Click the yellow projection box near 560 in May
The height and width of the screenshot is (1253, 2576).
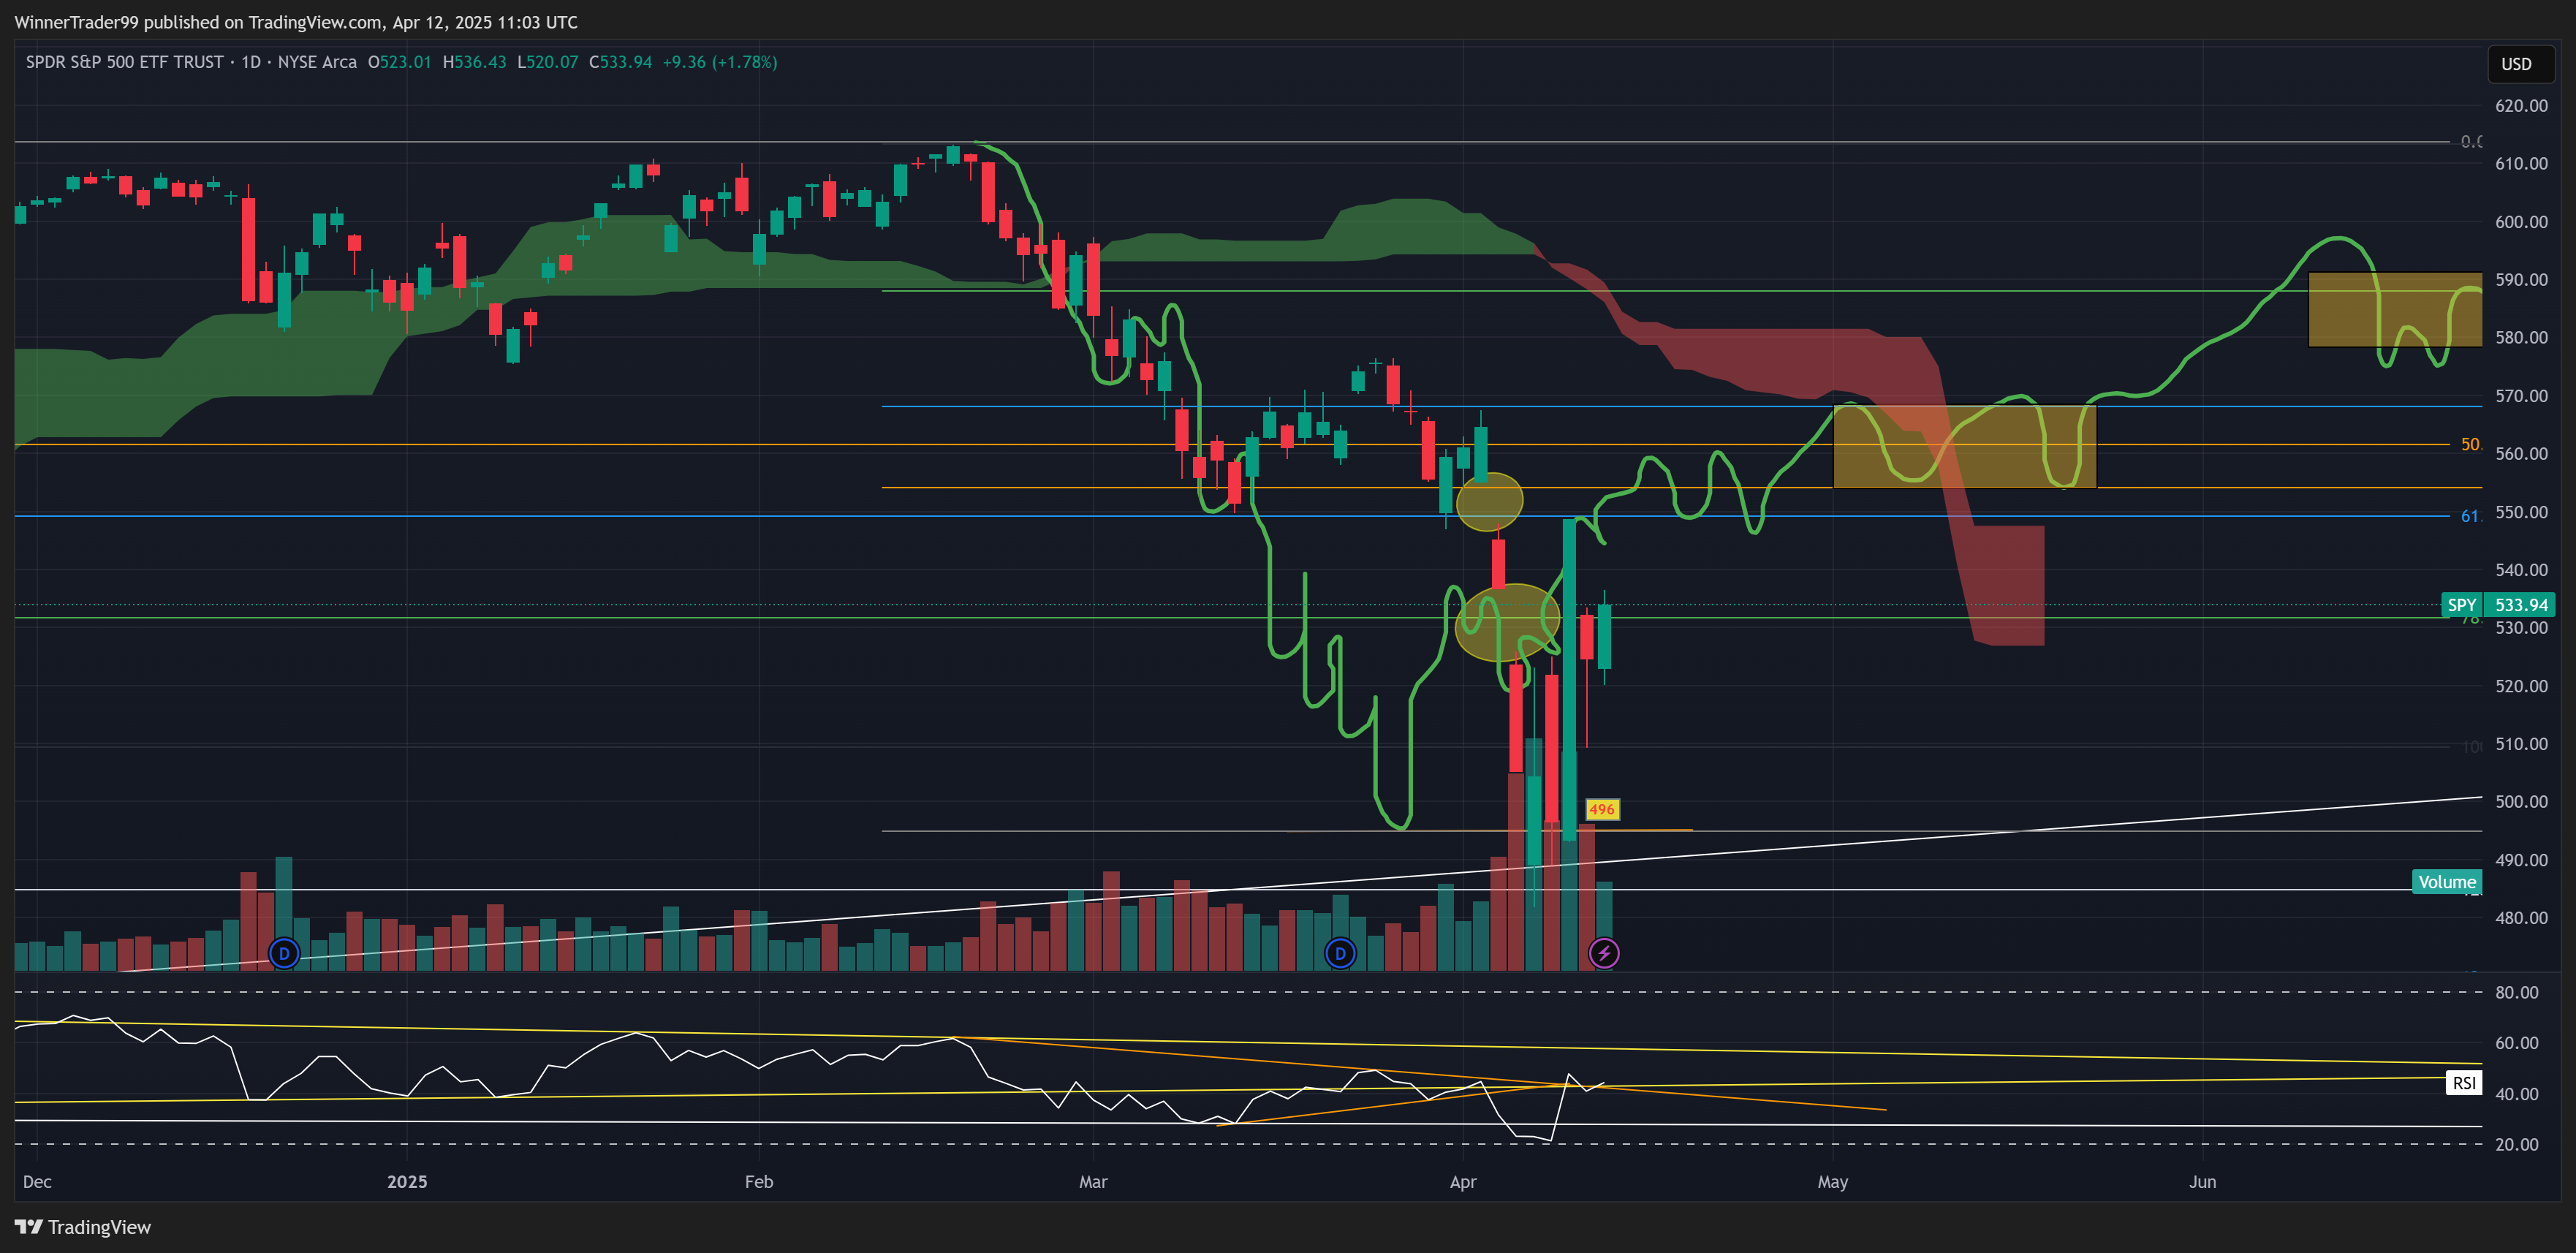click(1965, 446)
